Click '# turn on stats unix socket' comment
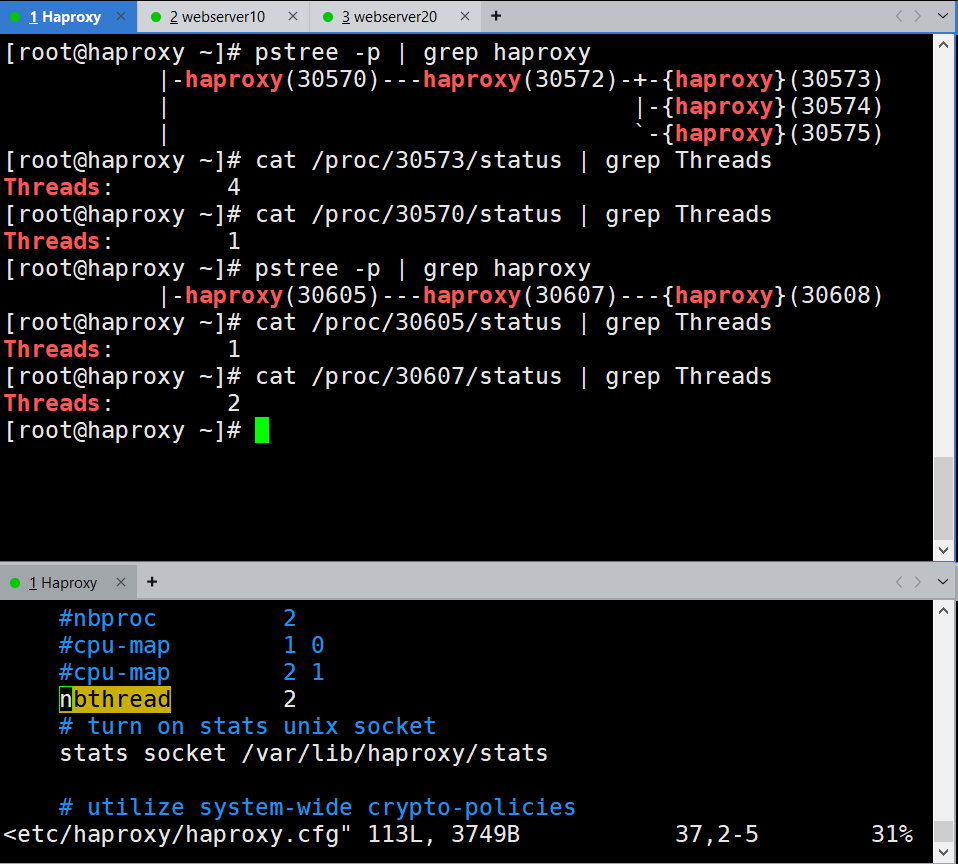Screen dimensions: 958x864 click(x=247, y=727)
